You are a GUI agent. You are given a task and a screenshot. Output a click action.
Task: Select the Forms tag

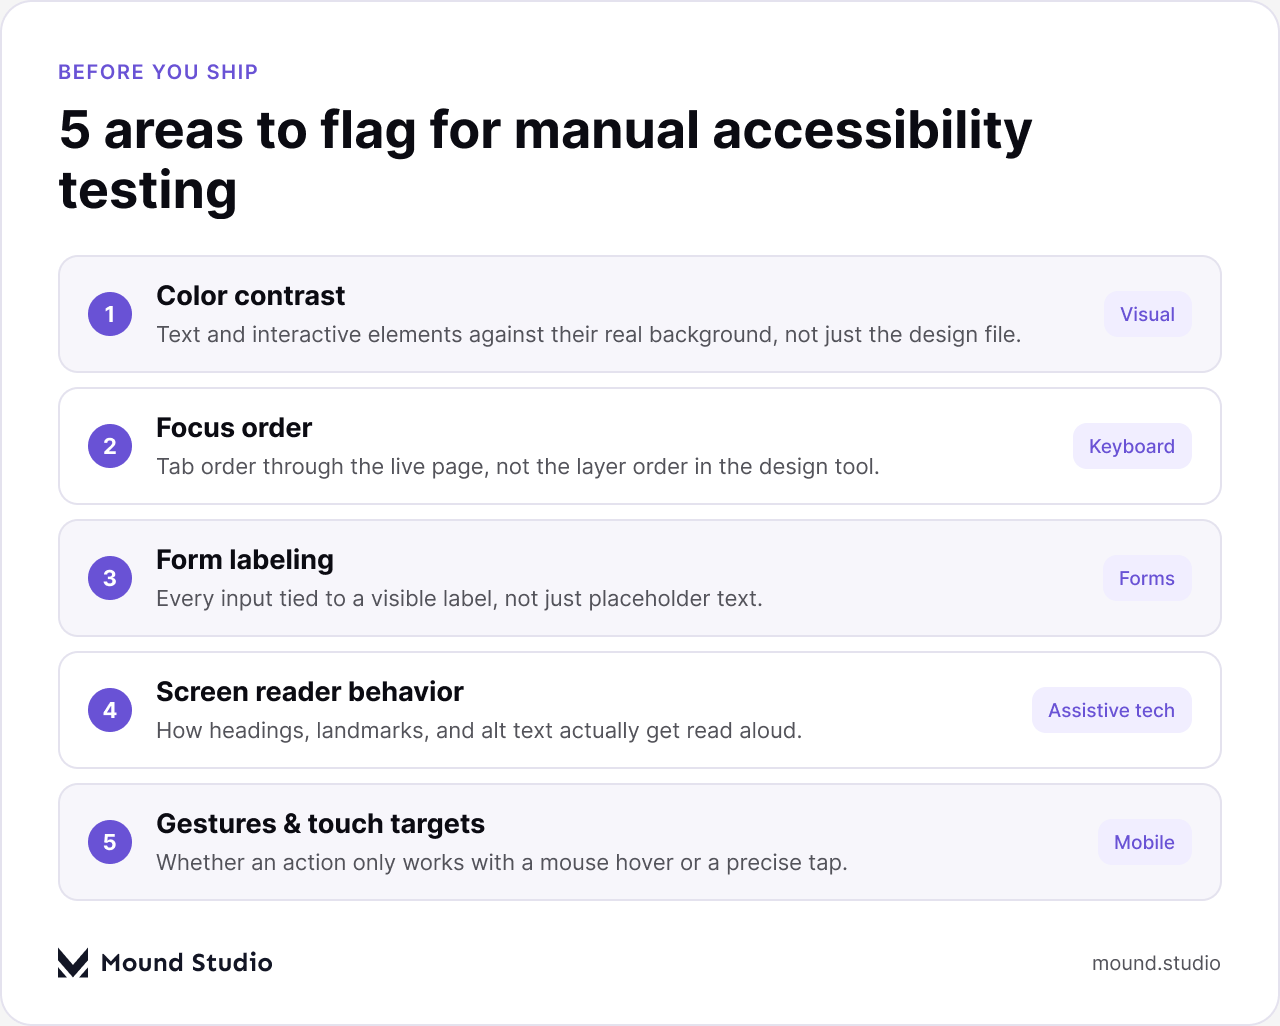click(x=1147, y=578)
